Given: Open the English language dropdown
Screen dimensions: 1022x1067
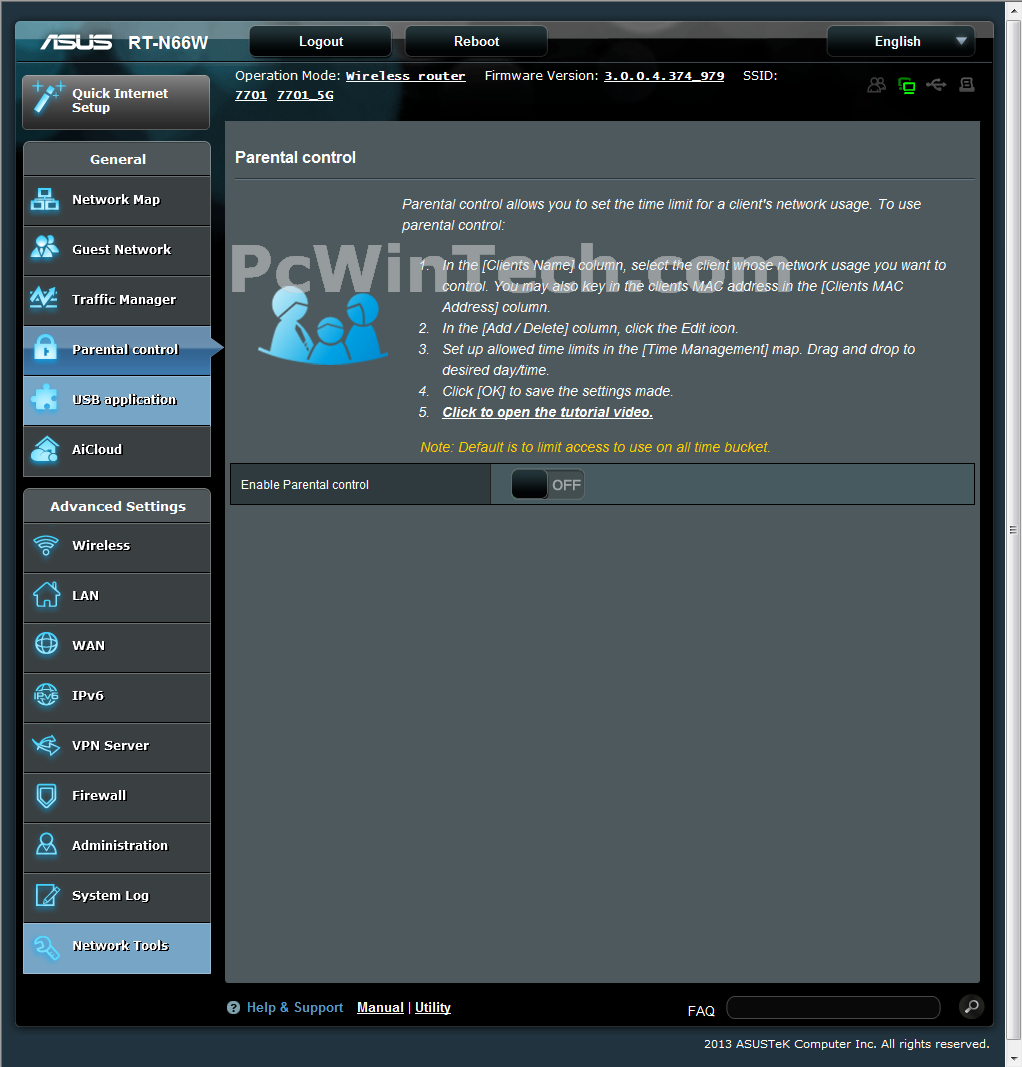Looking at the screenshot, I should click(900, 42).
